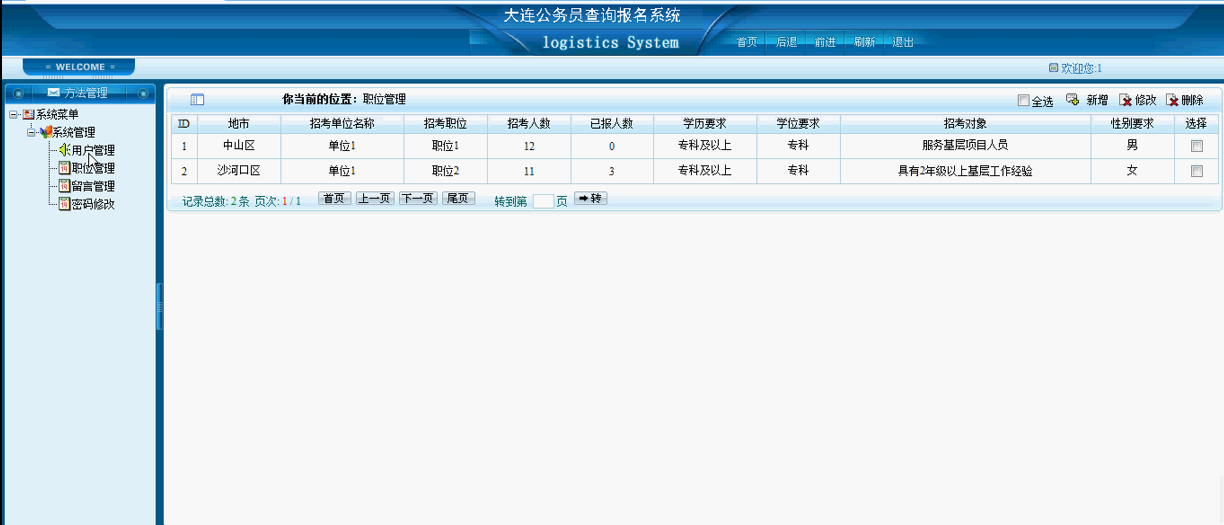
Task: Click the layout panel icon beside location title
Action: [x=197, y=99]
